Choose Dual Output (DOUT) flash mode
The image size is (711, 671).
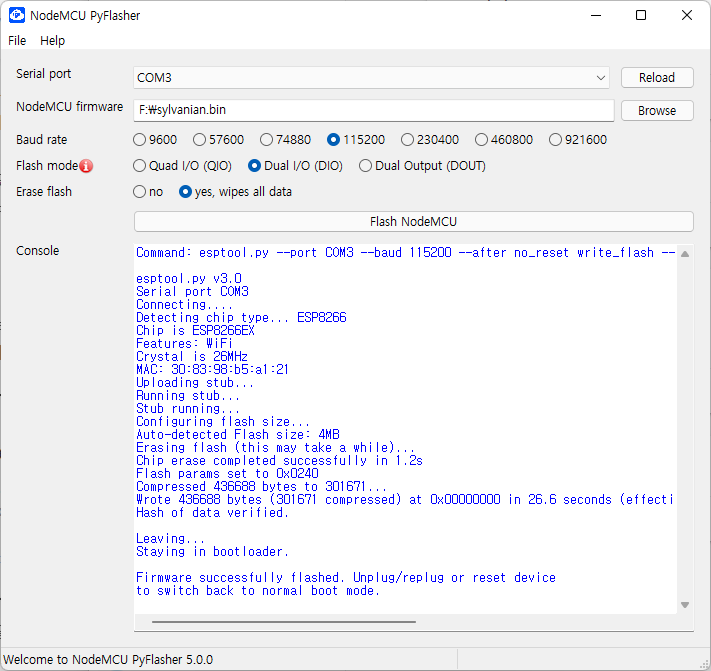point(422,166)
